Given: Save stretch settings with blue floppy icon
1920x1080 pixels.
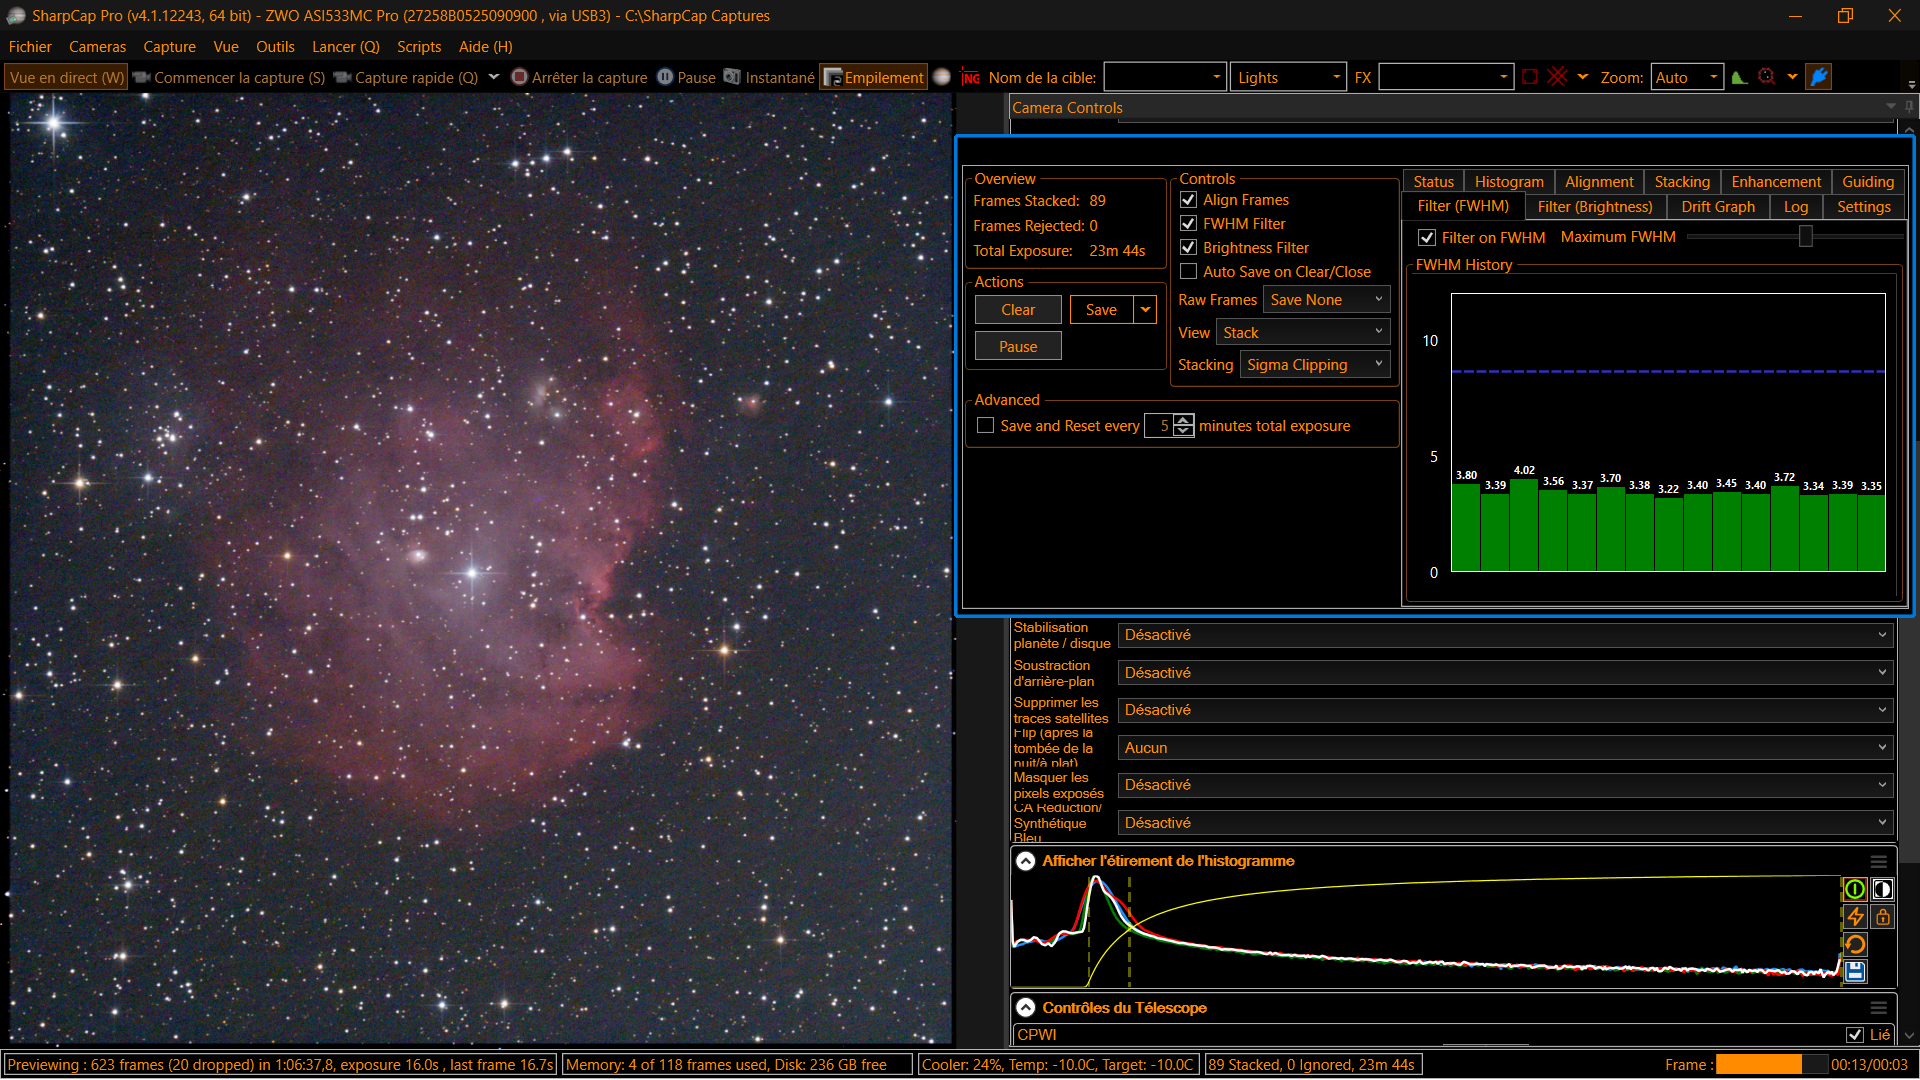Looking at the screenshot, I should click(x=1855, y=971).
